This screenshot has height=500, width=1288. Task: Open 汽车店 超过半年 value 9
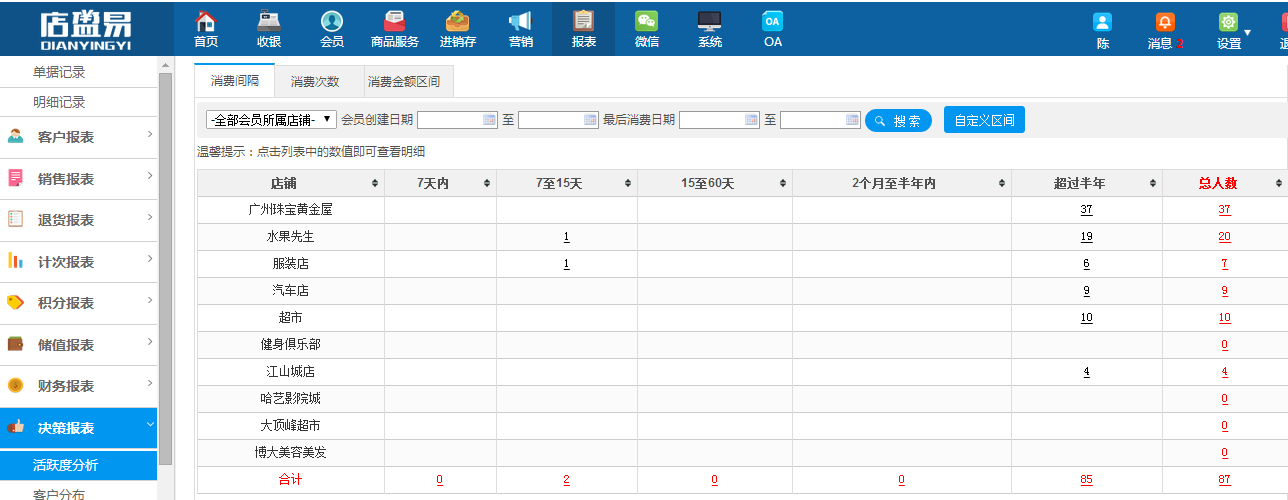point(1086,291)
